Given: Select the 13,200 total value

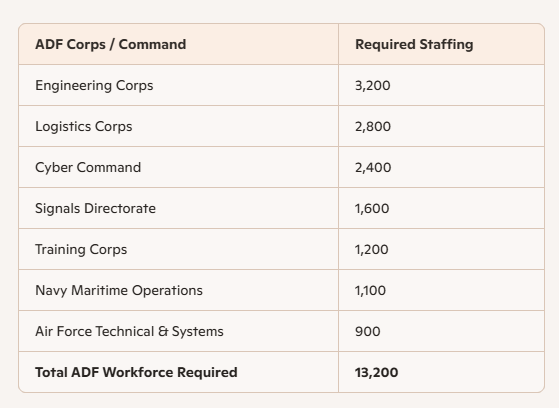Looking at the screenshot, I should (x=376, y=373).
